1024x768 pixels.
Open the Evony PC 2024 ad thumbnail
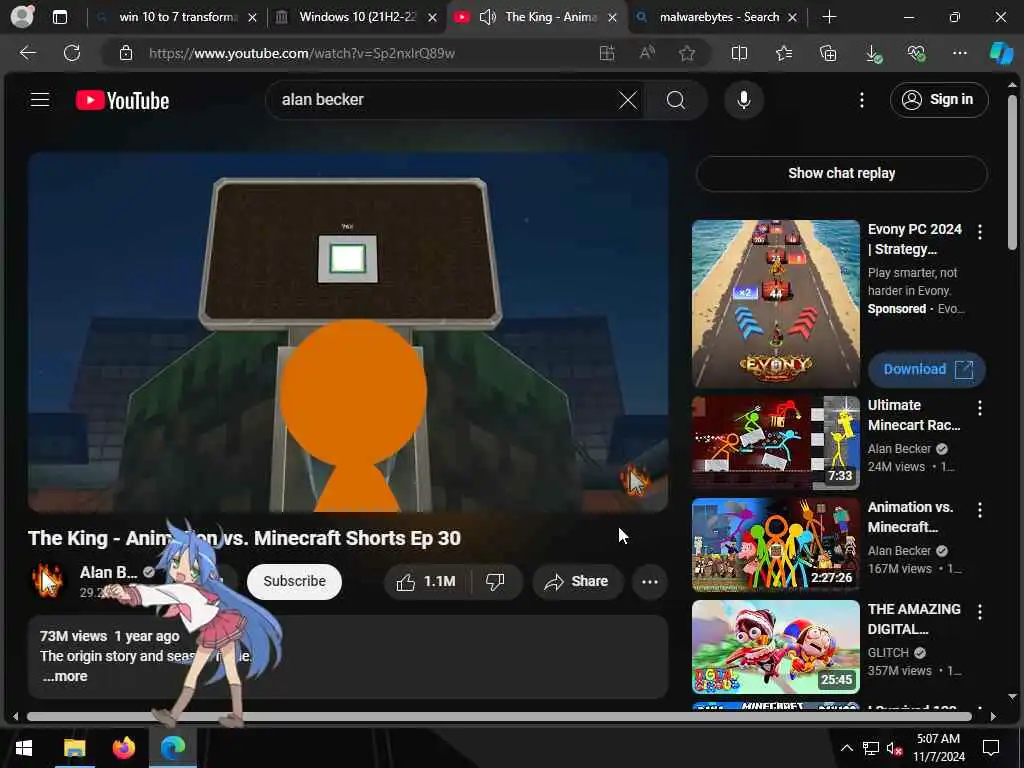pyautogui.click(x=776, y=304)
